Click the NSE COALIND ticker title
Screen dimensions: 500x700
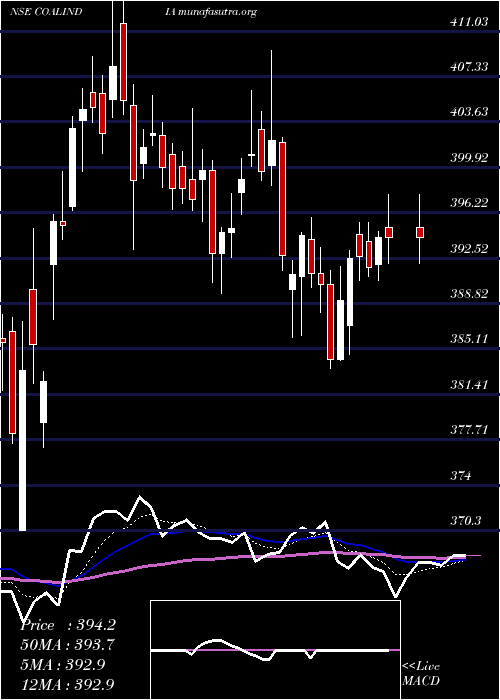(46, 12)
